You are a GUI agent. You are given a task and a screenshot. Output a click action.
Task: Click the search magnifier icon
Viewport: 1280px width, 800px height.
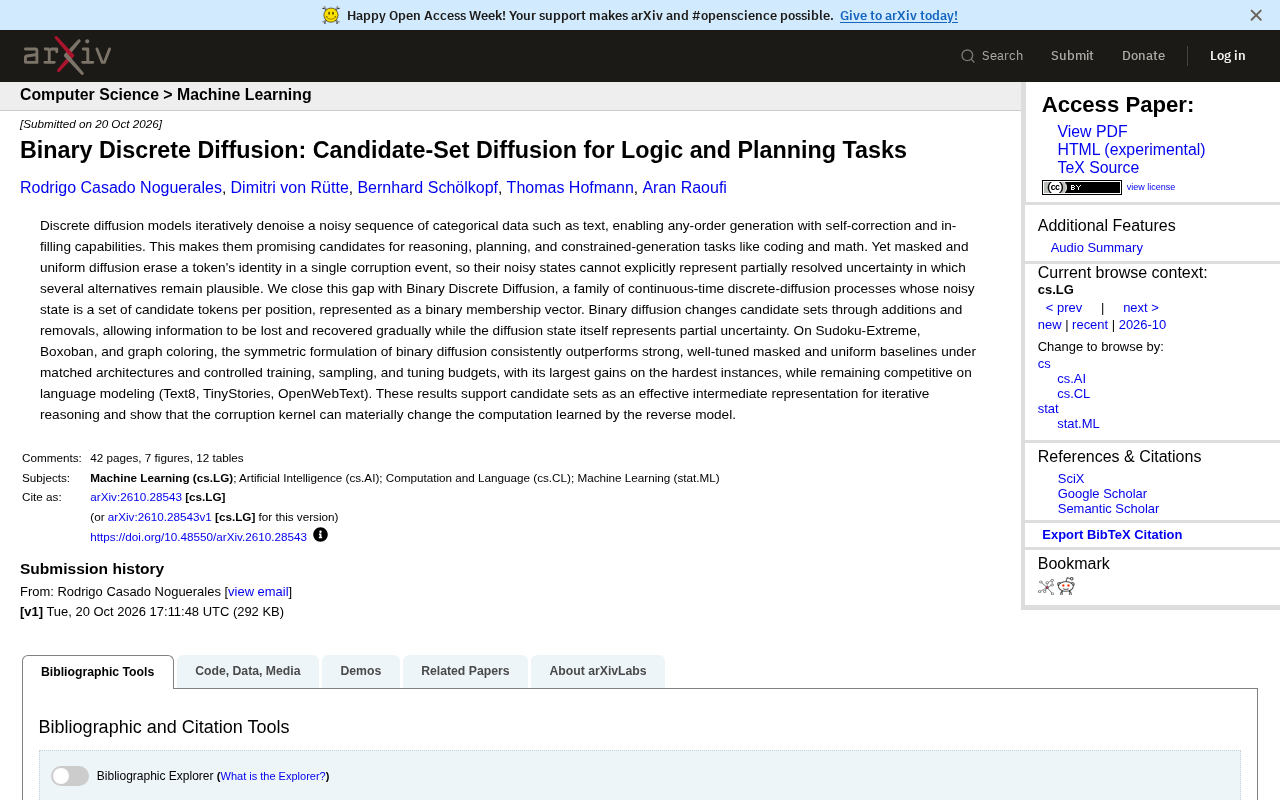click(x=968, y=56)
